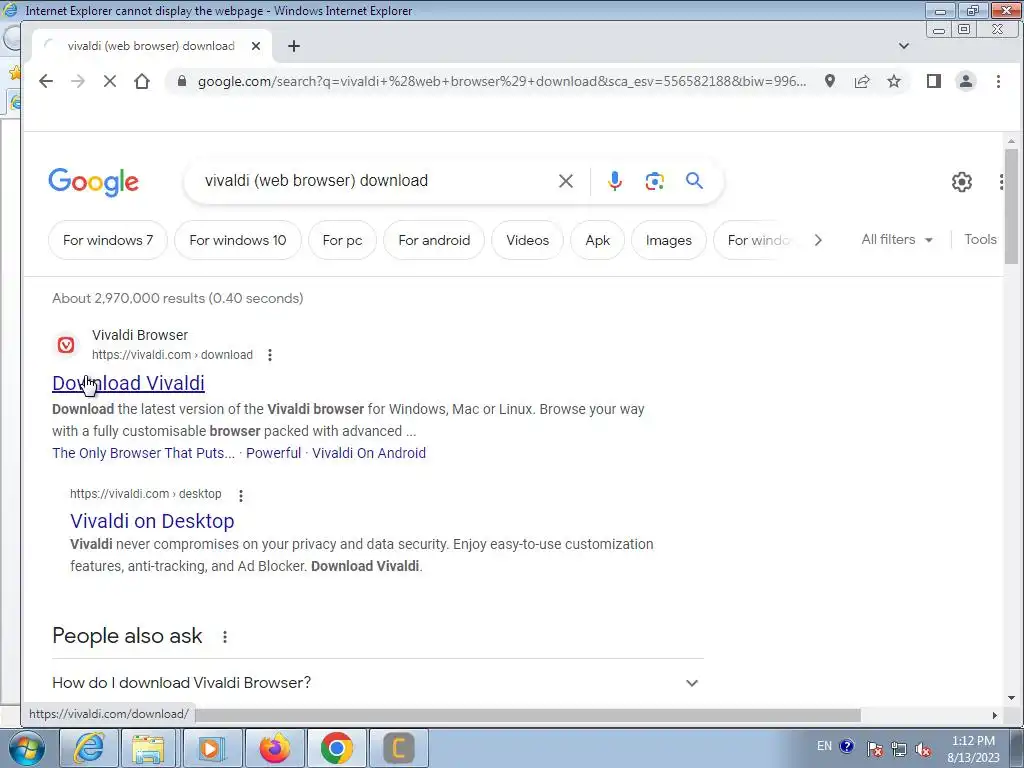Click the horizontal scrollbar thumb
Screen dimensions: 1024x768
528,715
